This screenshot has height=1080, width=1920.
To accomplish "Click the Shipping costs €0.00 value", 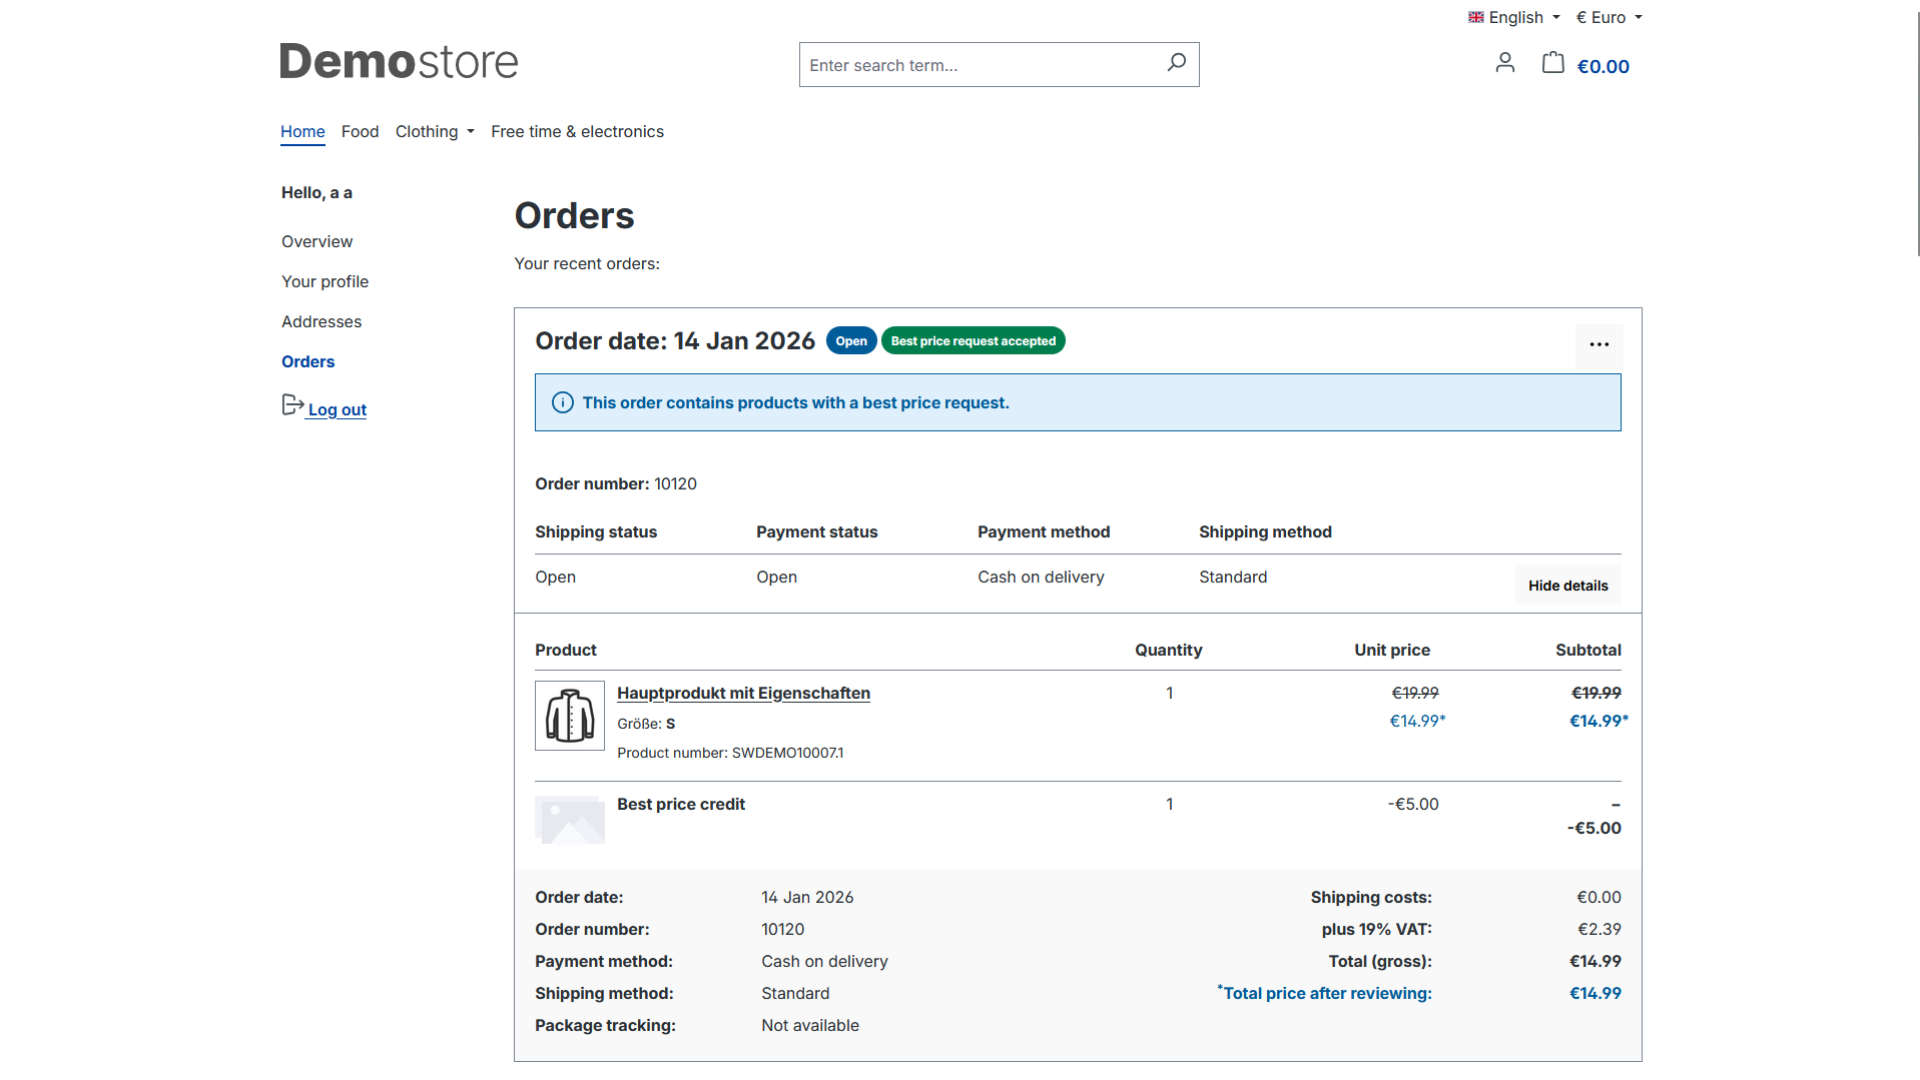I will [1599, 897].
